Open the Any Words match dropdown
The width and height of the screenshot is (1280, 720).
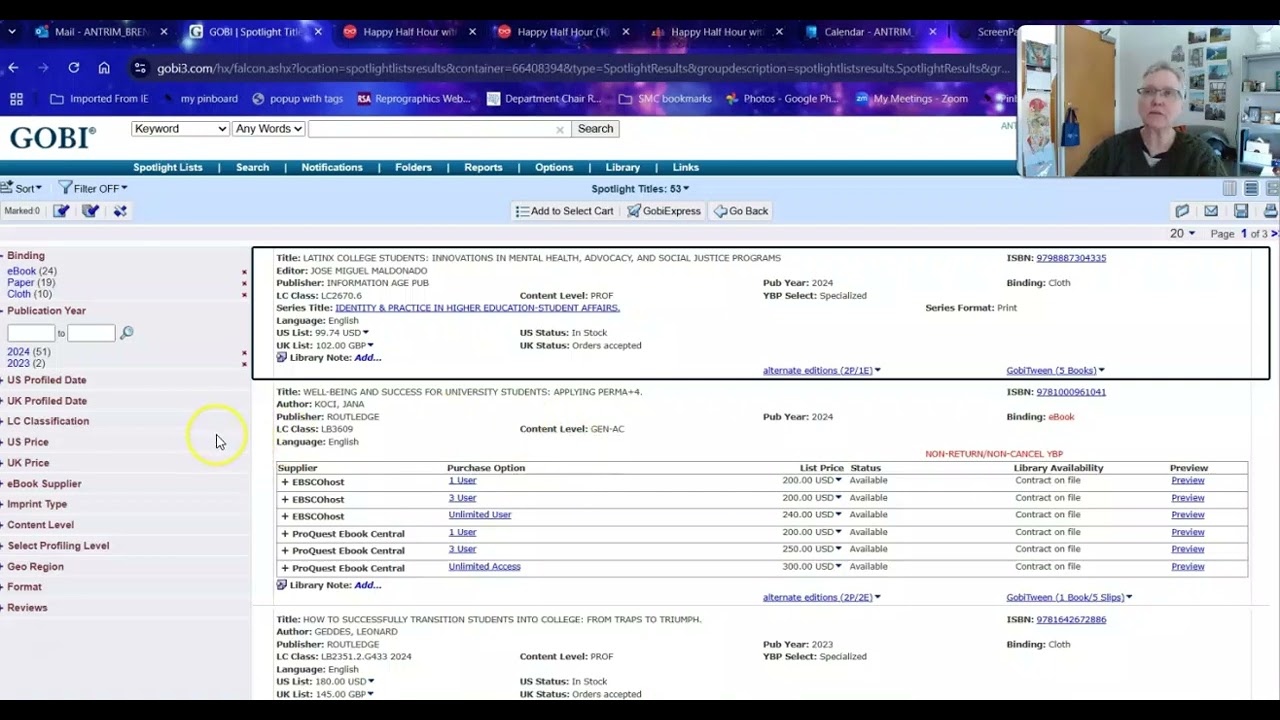pos(268,129)
